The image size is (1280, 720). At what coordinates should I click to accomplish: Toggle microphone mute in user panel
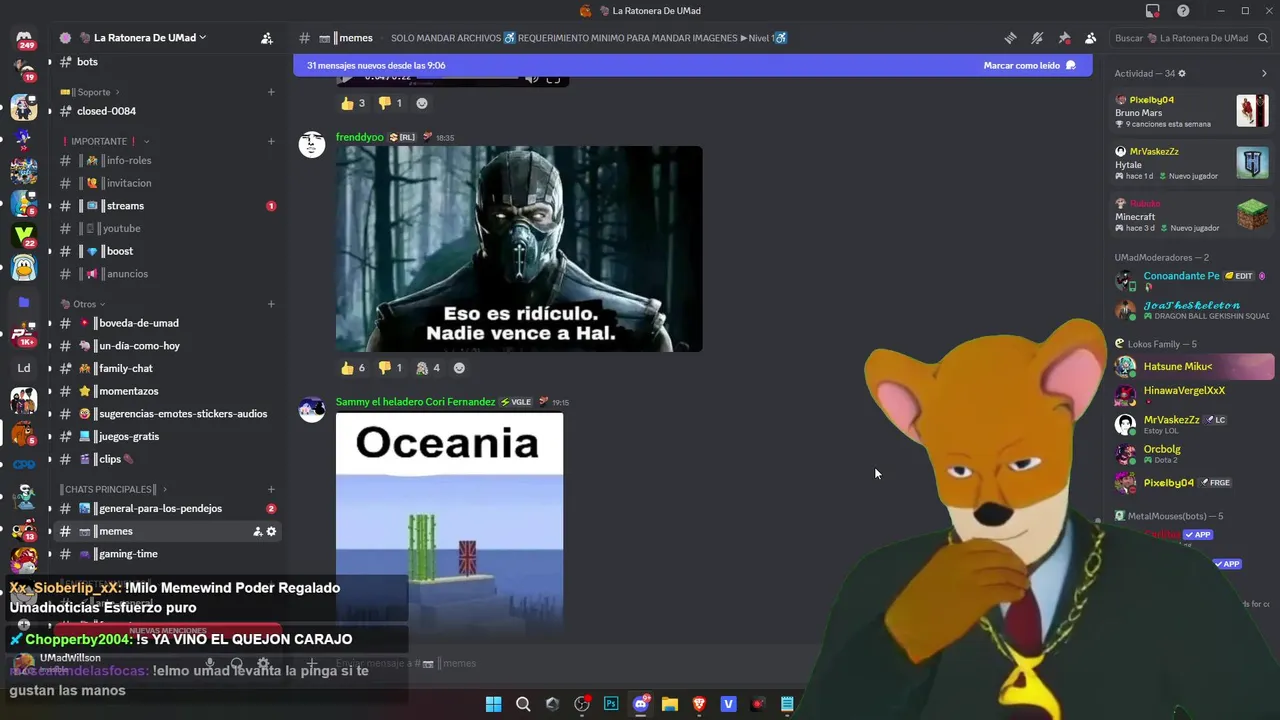click(x=210, y=663)
